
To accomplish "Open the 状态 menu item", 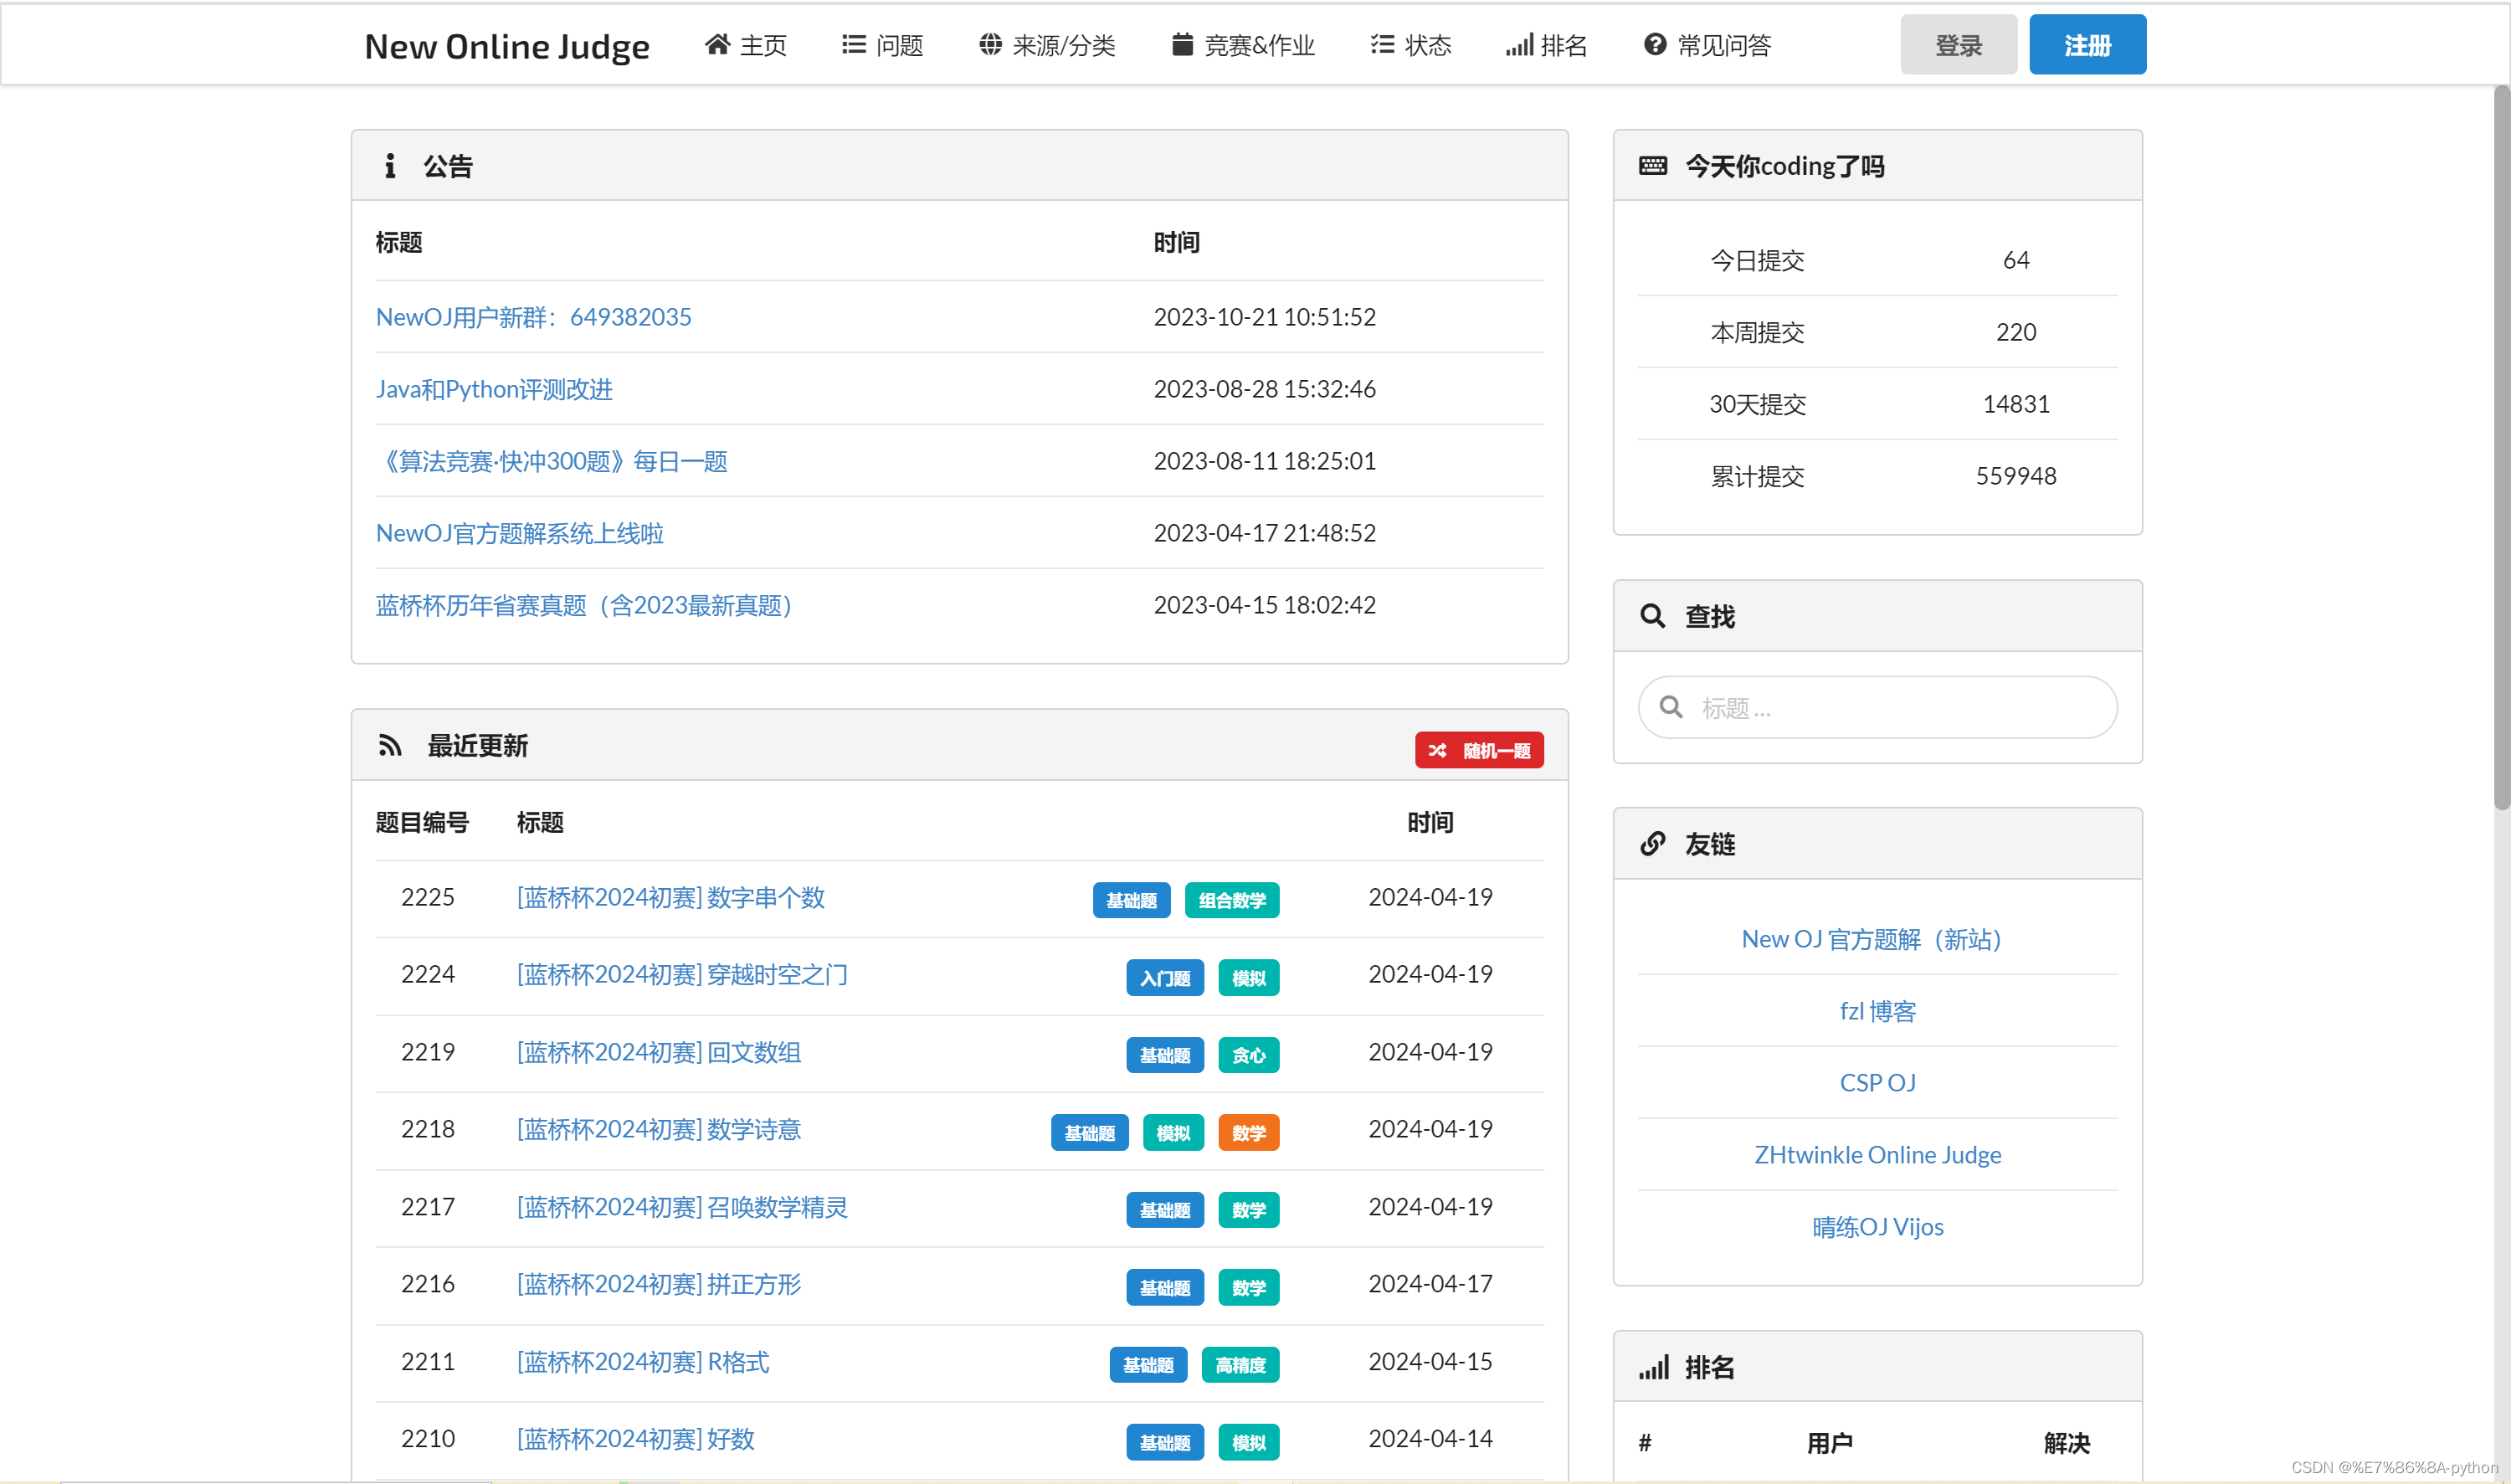I will point(1411,45).
